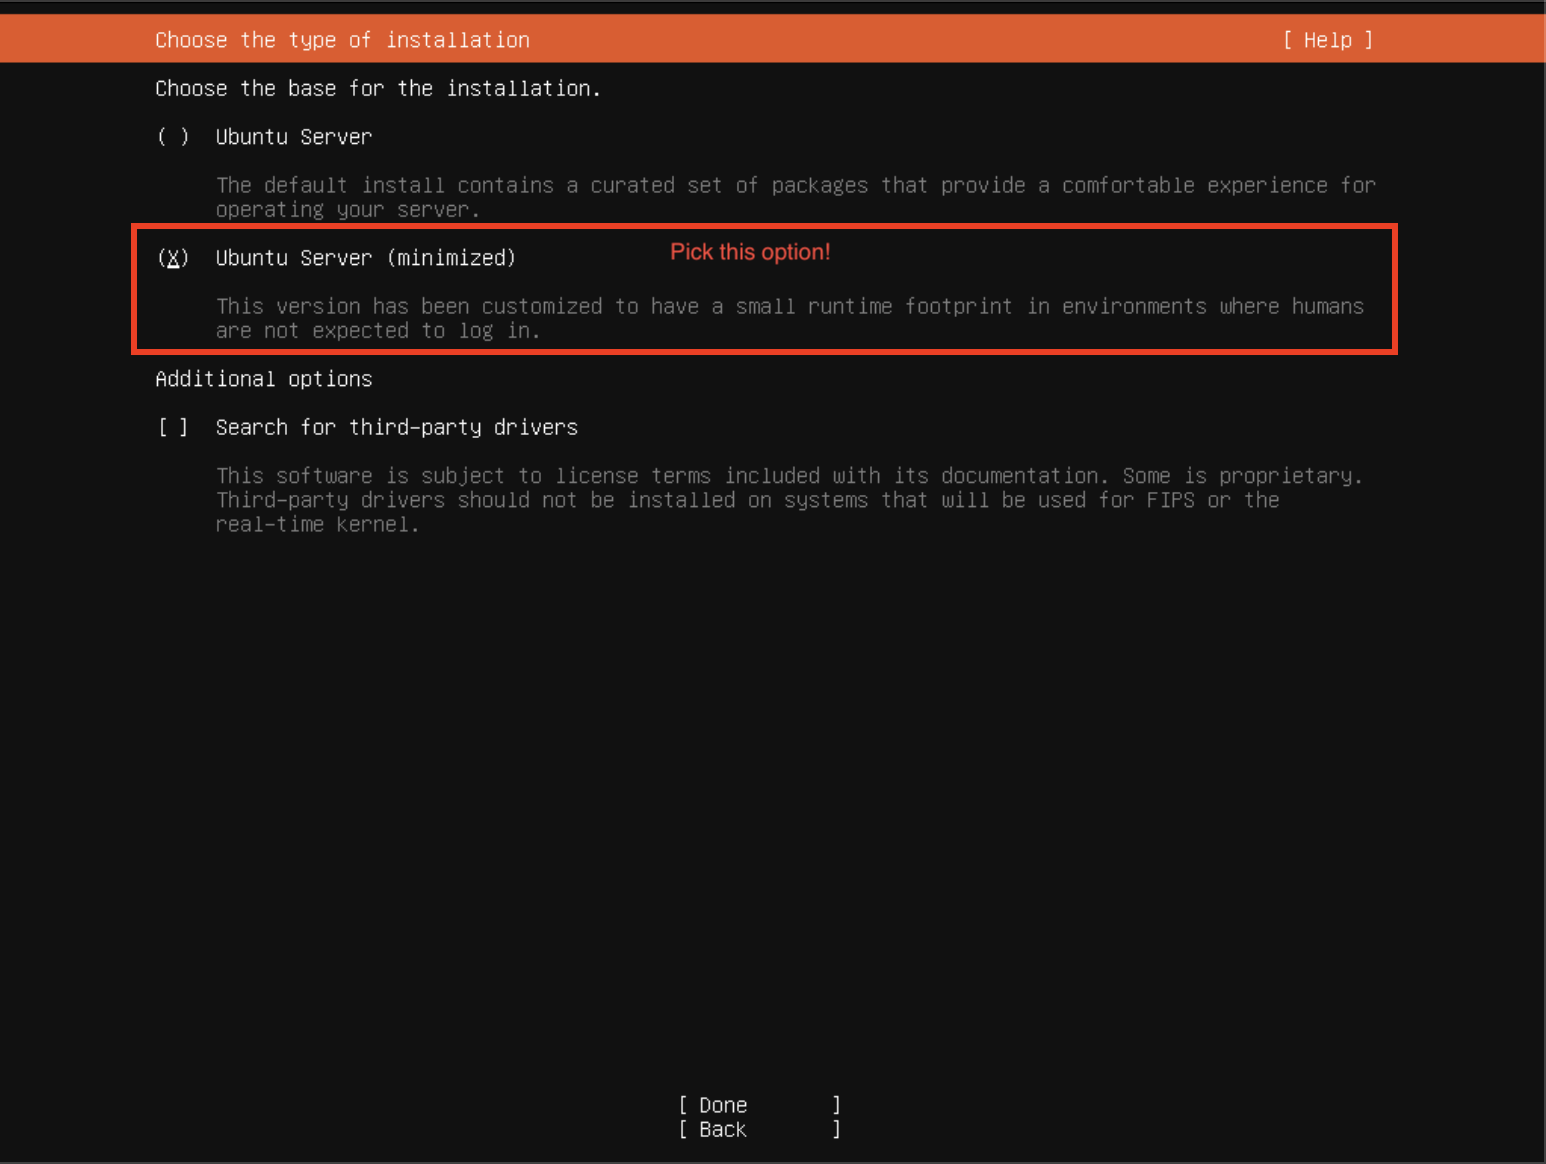
Task: Click the Done button
Action: point(759,1105)
